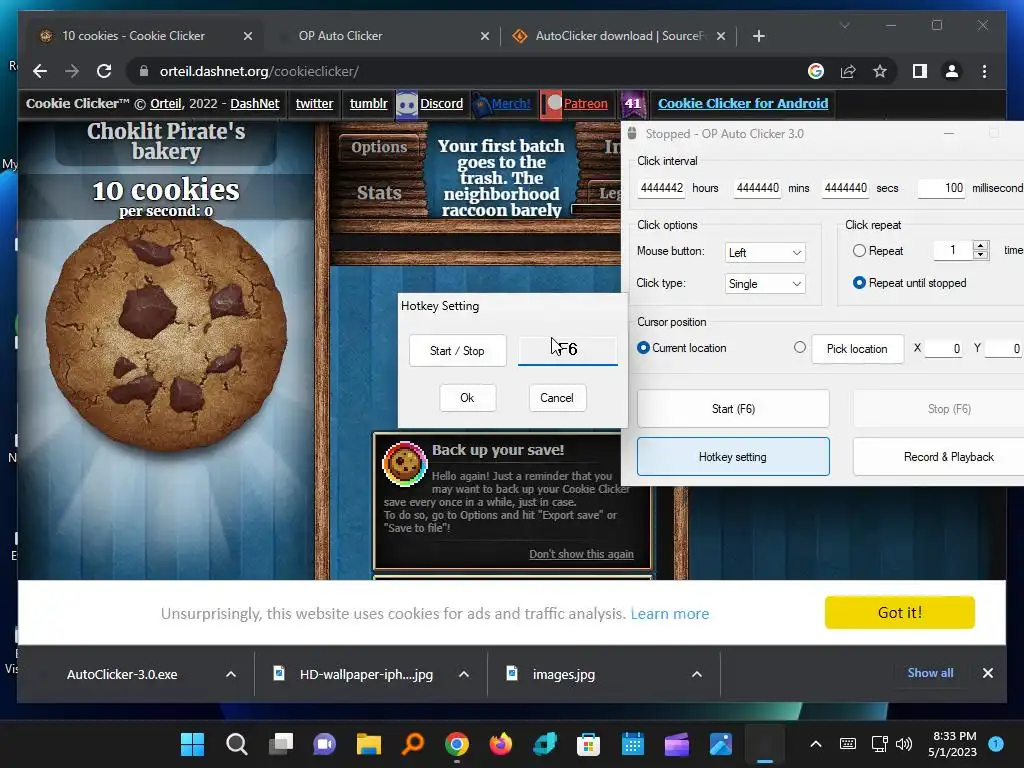Viewport: 1024px width, 768px height.
Task: Select Repeat until stopped option
Action: coord(859,283)
